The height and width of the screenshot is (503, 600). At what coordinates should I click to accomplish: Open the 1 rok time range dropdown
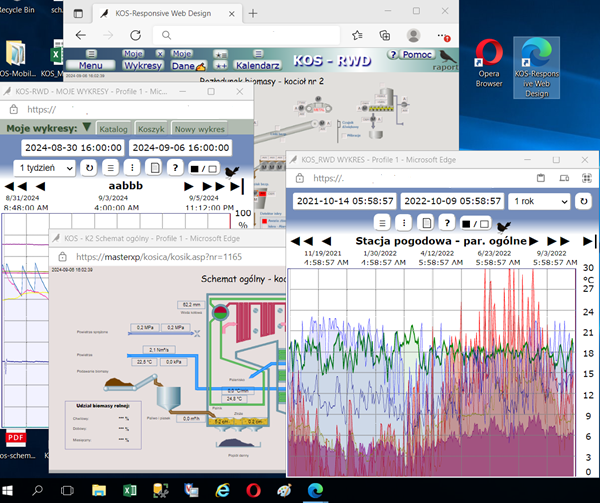538,201
